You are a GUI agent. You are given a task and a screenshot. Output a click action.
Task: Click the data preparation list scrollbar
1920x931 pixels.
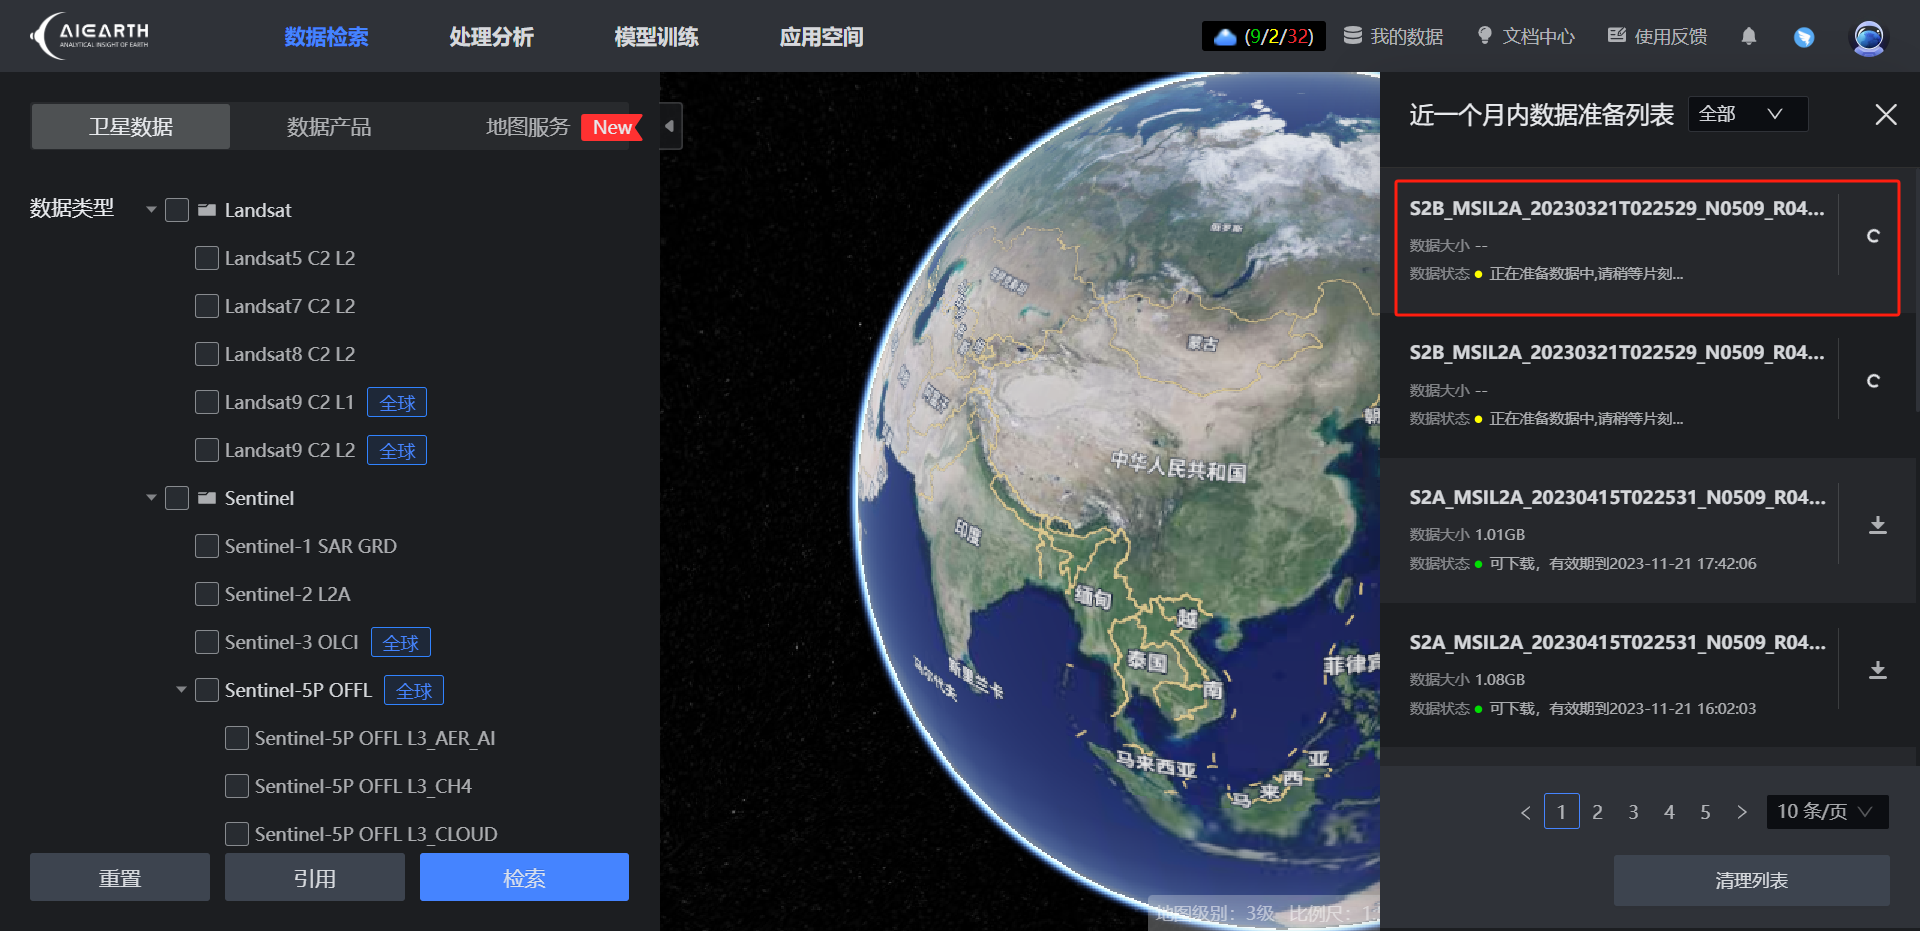pos(1916,290)
